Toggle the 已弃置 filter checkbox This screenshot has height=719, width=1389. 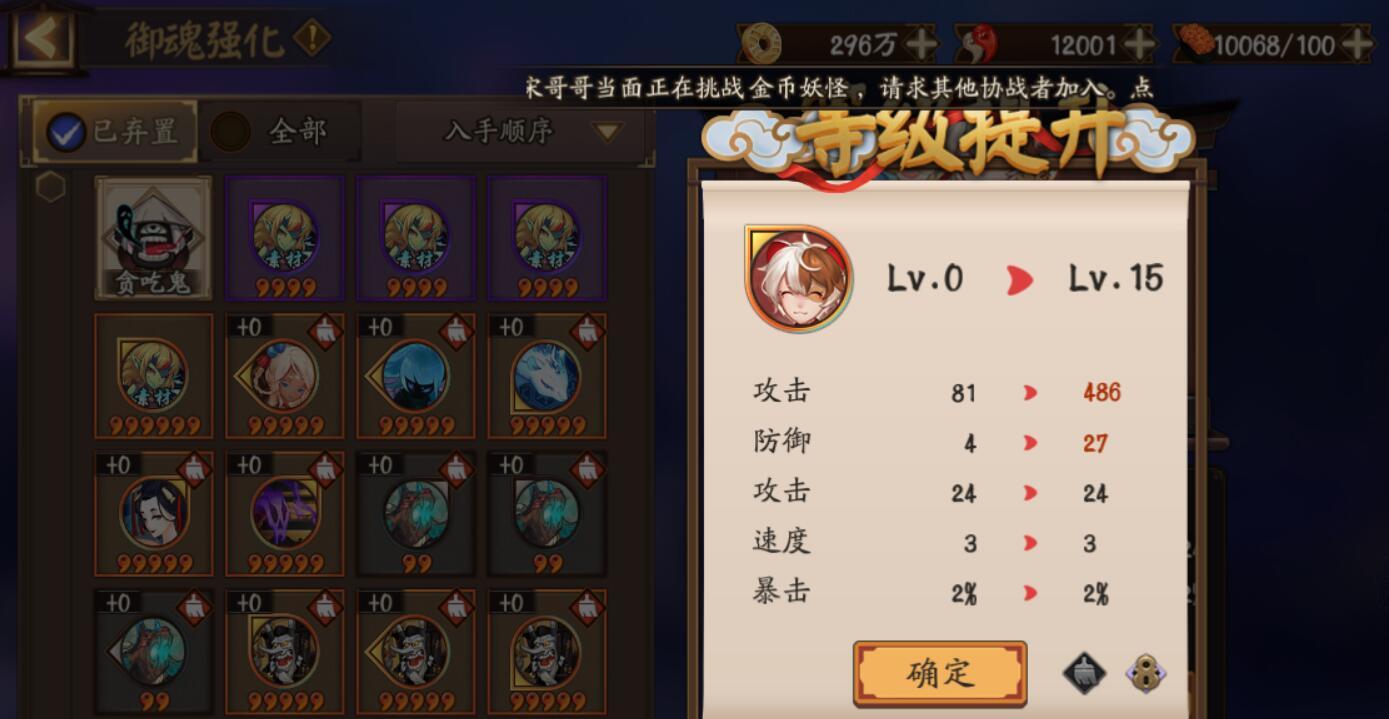[x=66, y=132]
